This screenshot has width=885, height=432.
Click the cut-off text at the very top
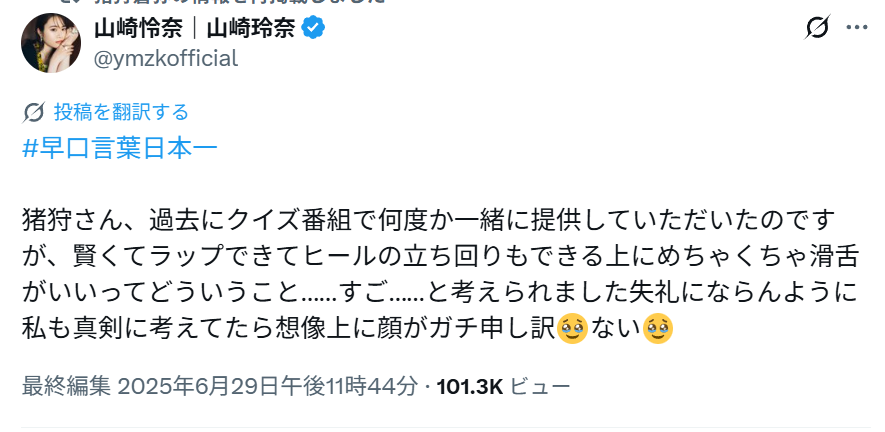coord(200,3)
